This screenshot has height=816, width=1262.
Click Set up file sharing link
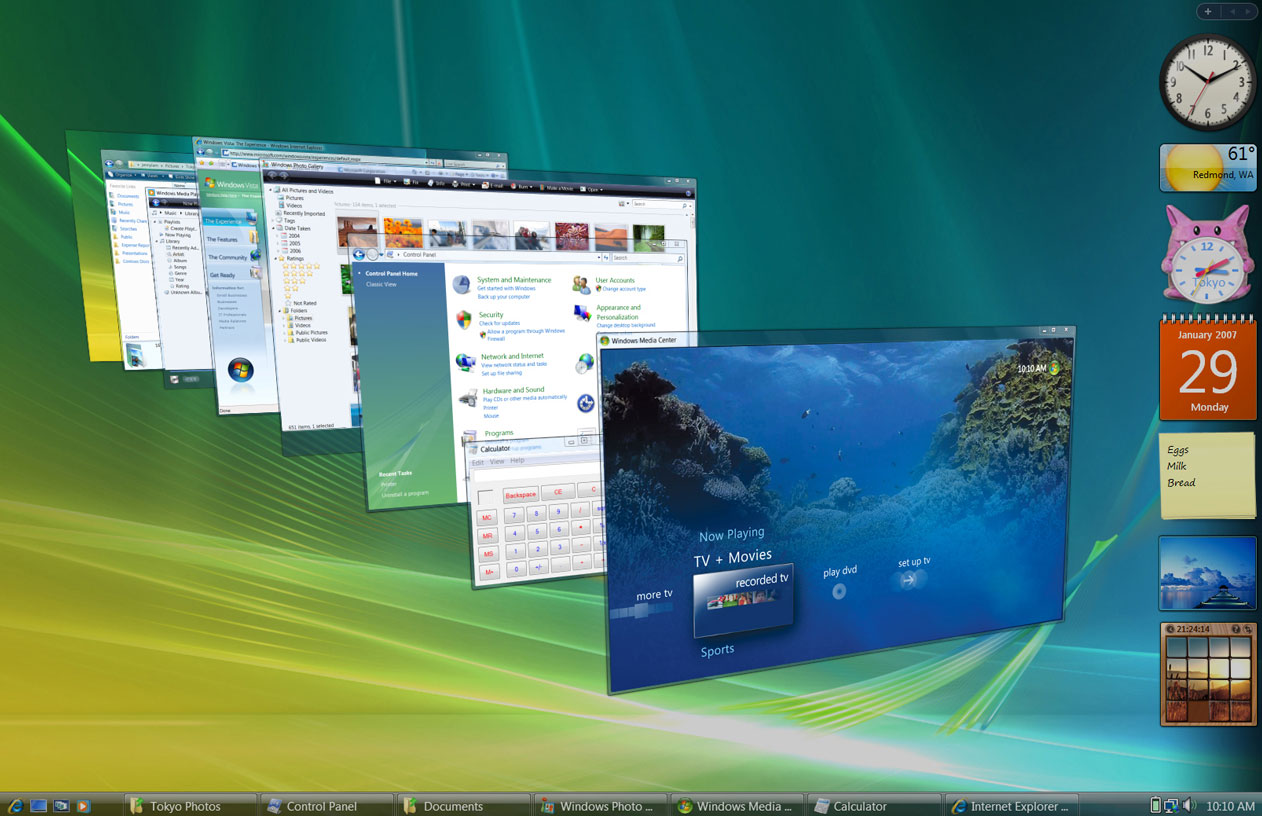coord(501,373)
